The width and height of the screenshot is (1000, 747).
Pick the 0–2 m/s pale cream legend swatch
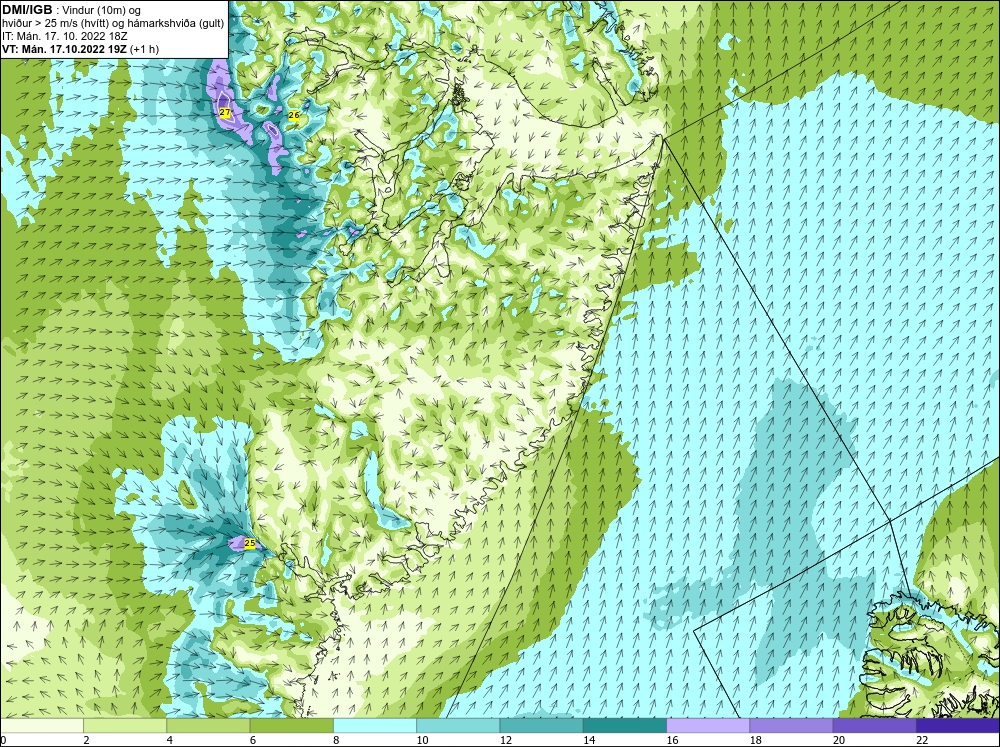pyautogui.click(x=41, y=725)
